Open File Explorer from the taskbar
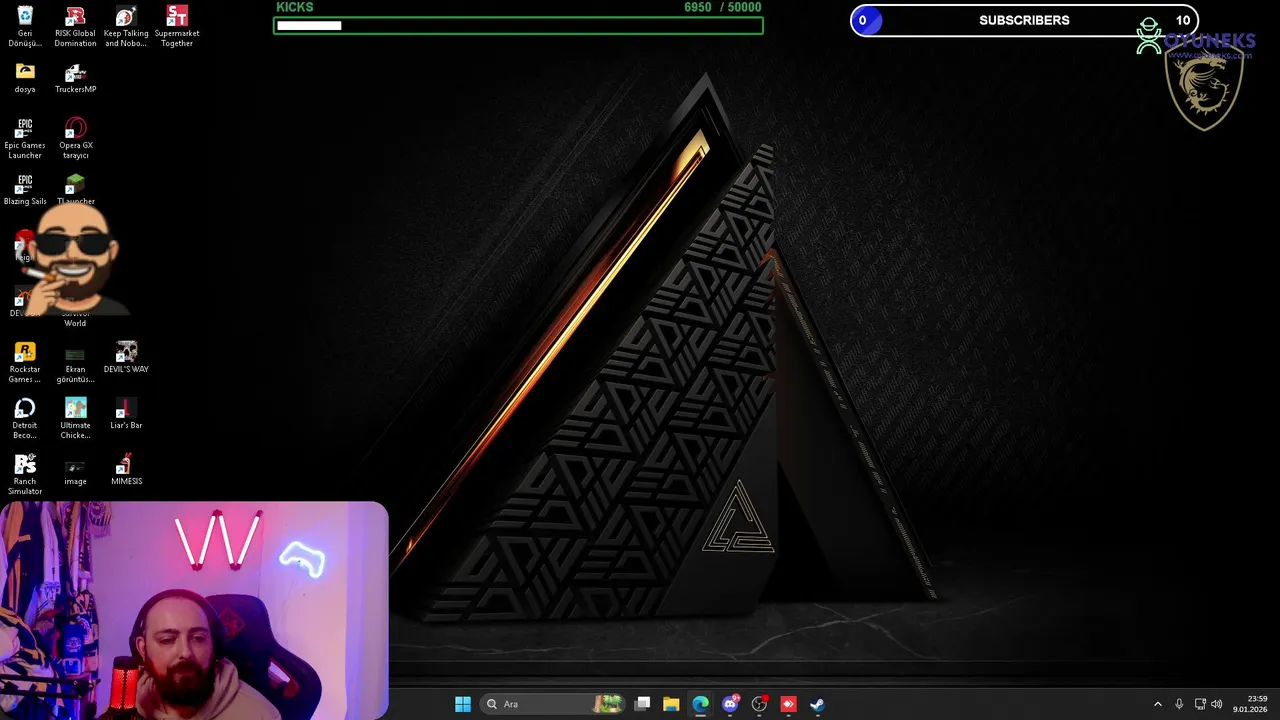This screenshot has height=720, width=1280. click(x=671, y=704)
